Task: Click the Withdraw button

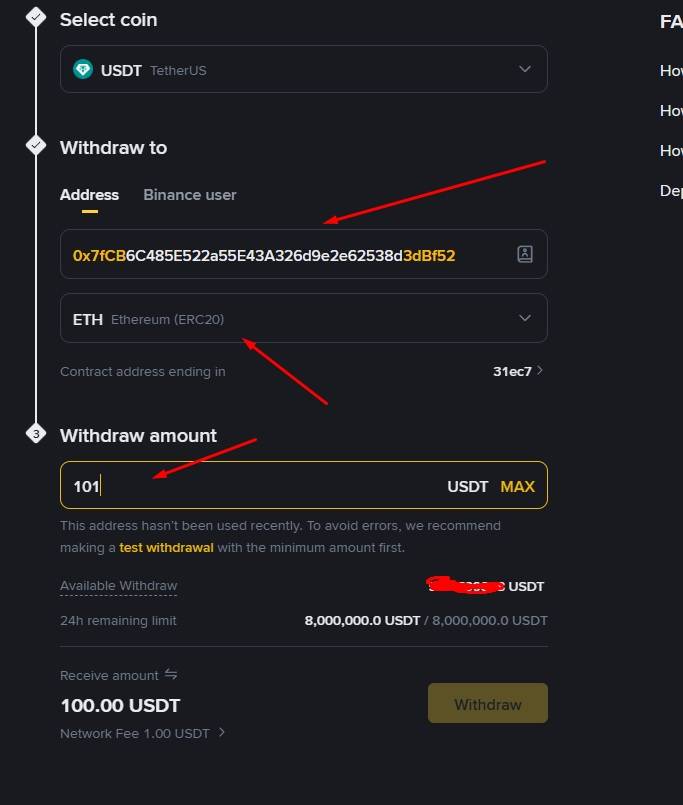Action: click(x=487, y=704)
